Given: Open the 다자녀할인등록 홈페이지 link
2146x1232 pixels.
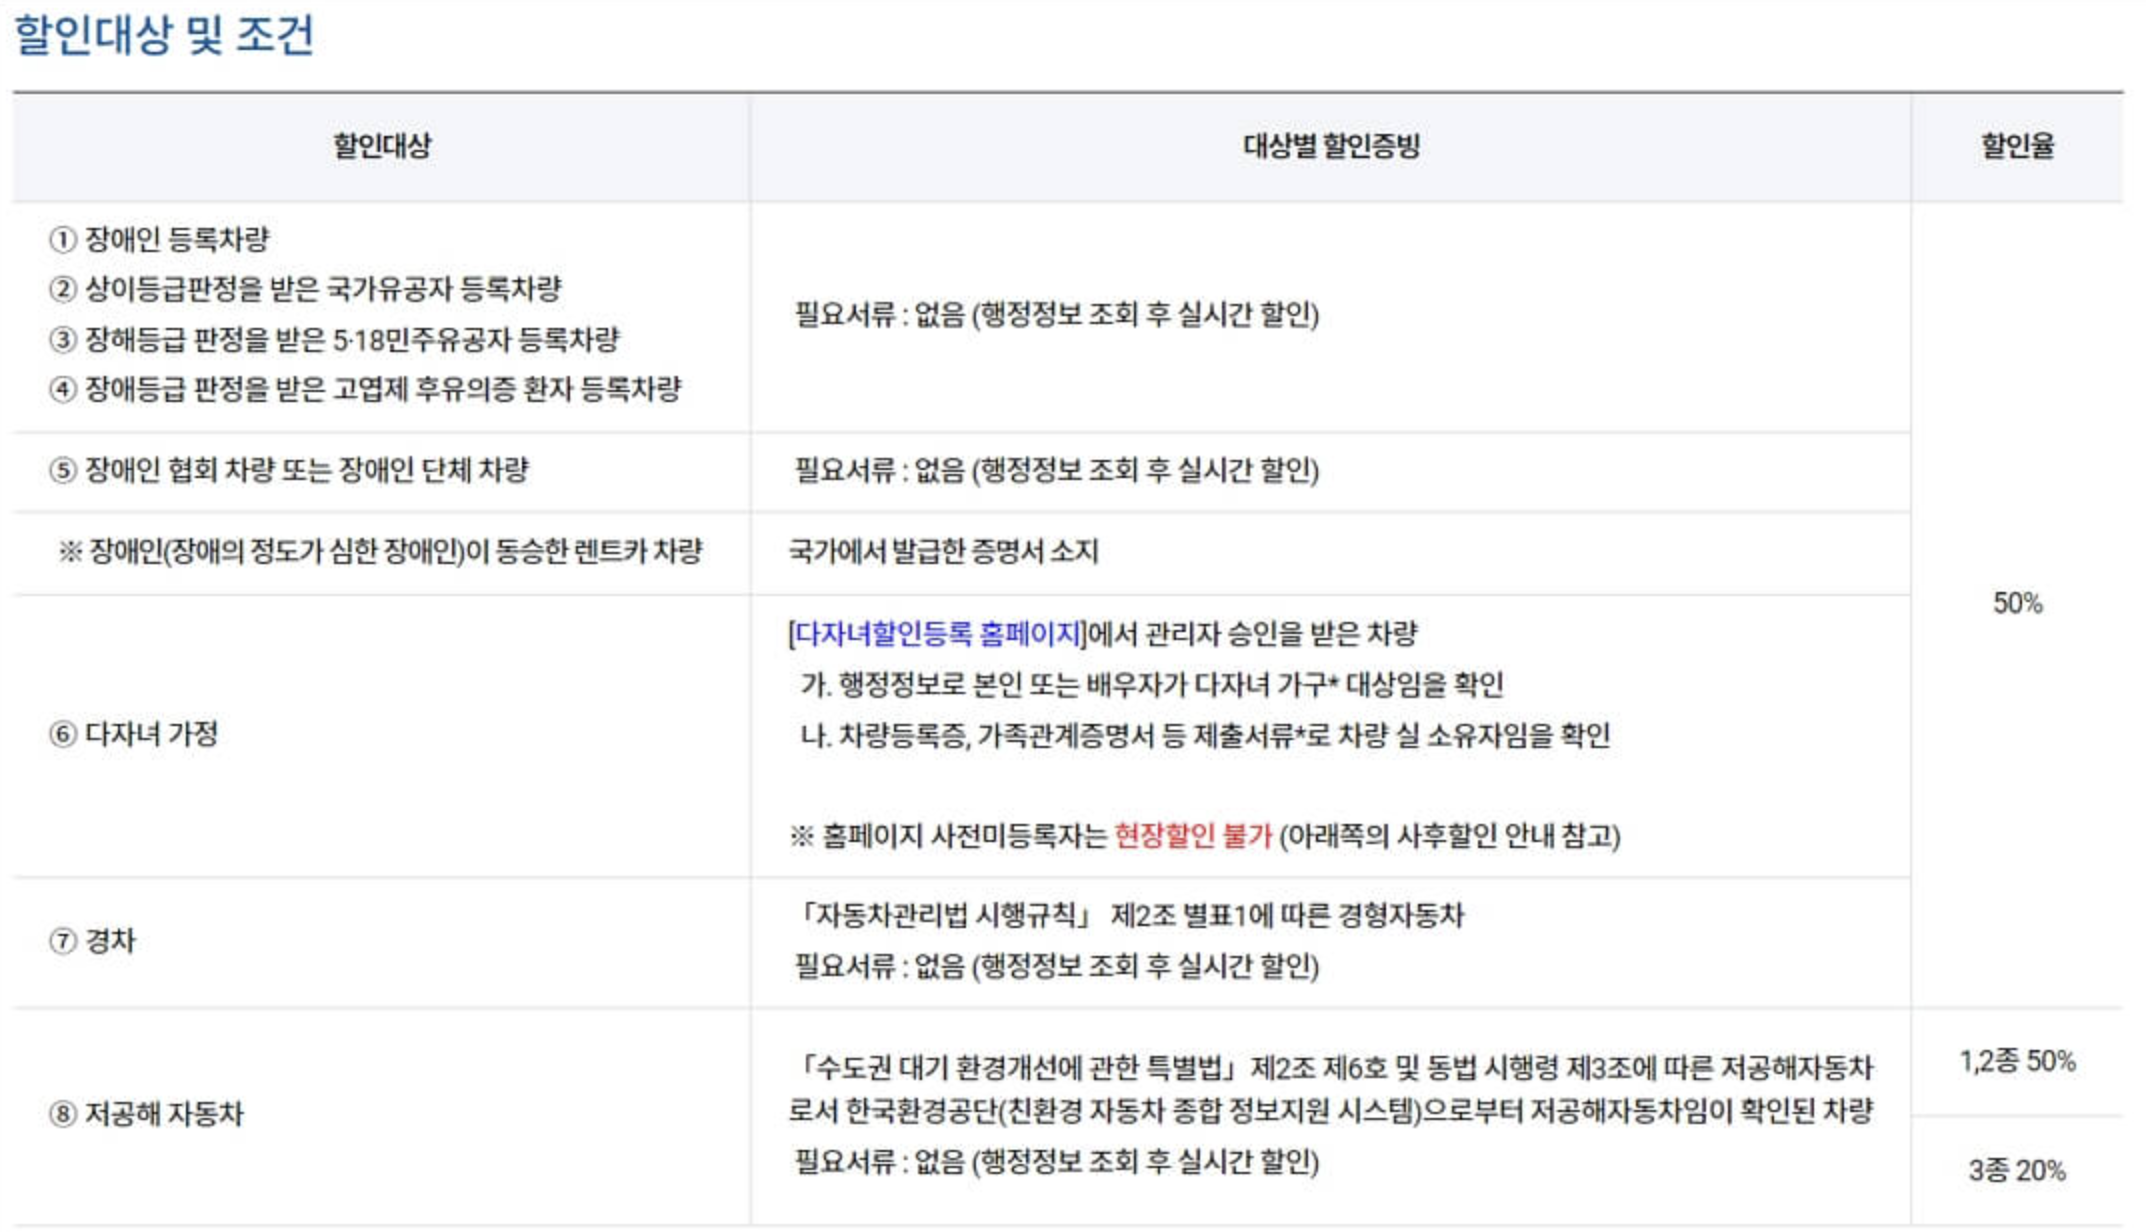Looking at the screenshot, I should point(938,634).
